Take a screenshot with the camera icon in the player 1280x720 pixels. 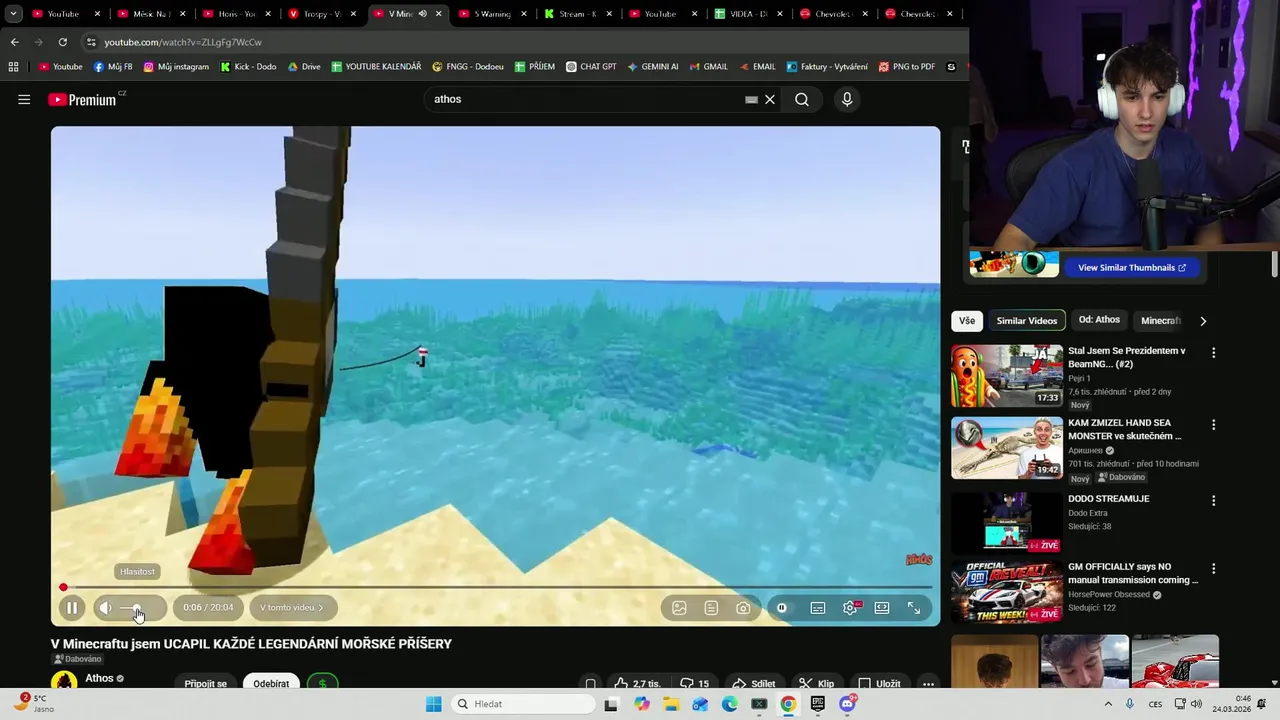coord(743,608)
